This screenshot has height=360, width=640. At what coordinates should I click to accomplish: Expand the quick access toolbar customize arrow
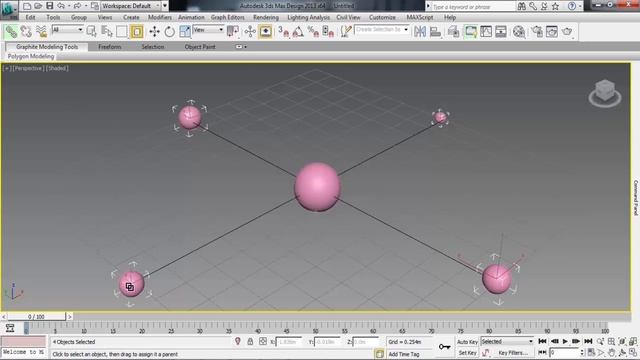click(165, 6)
